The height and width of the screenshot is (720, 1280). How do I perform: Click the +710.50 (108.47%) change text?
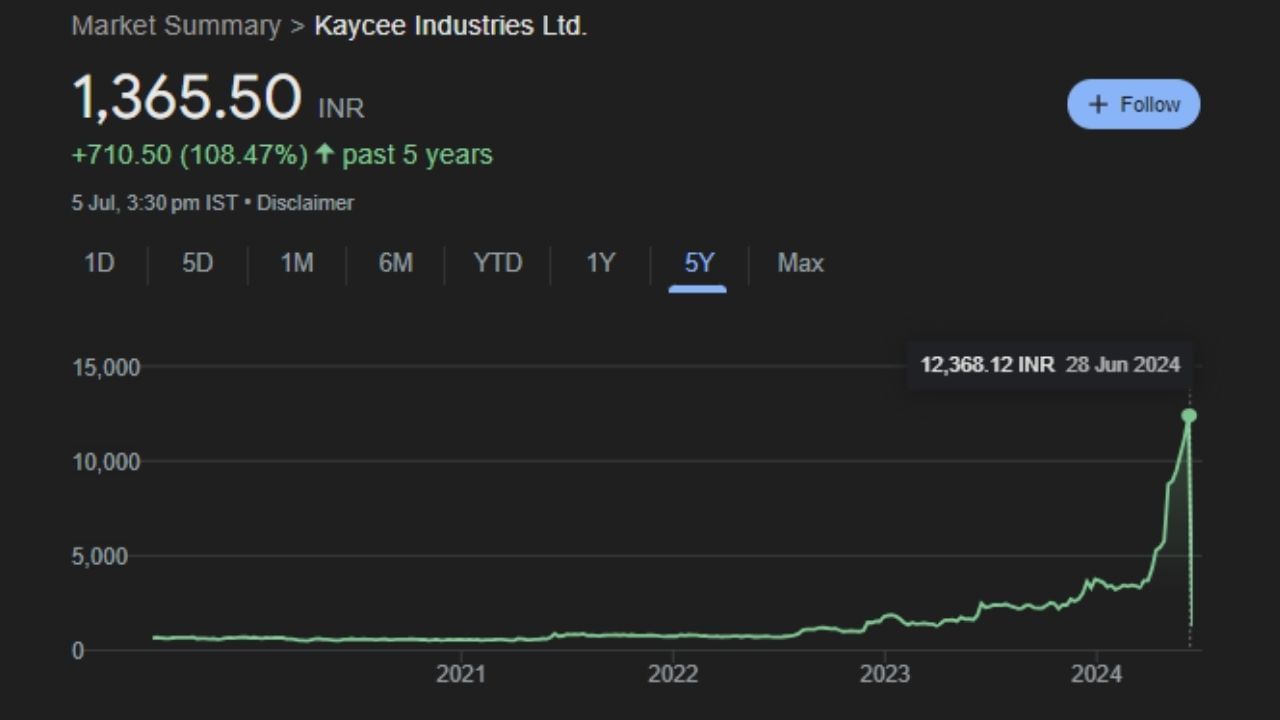coord(190,155)
